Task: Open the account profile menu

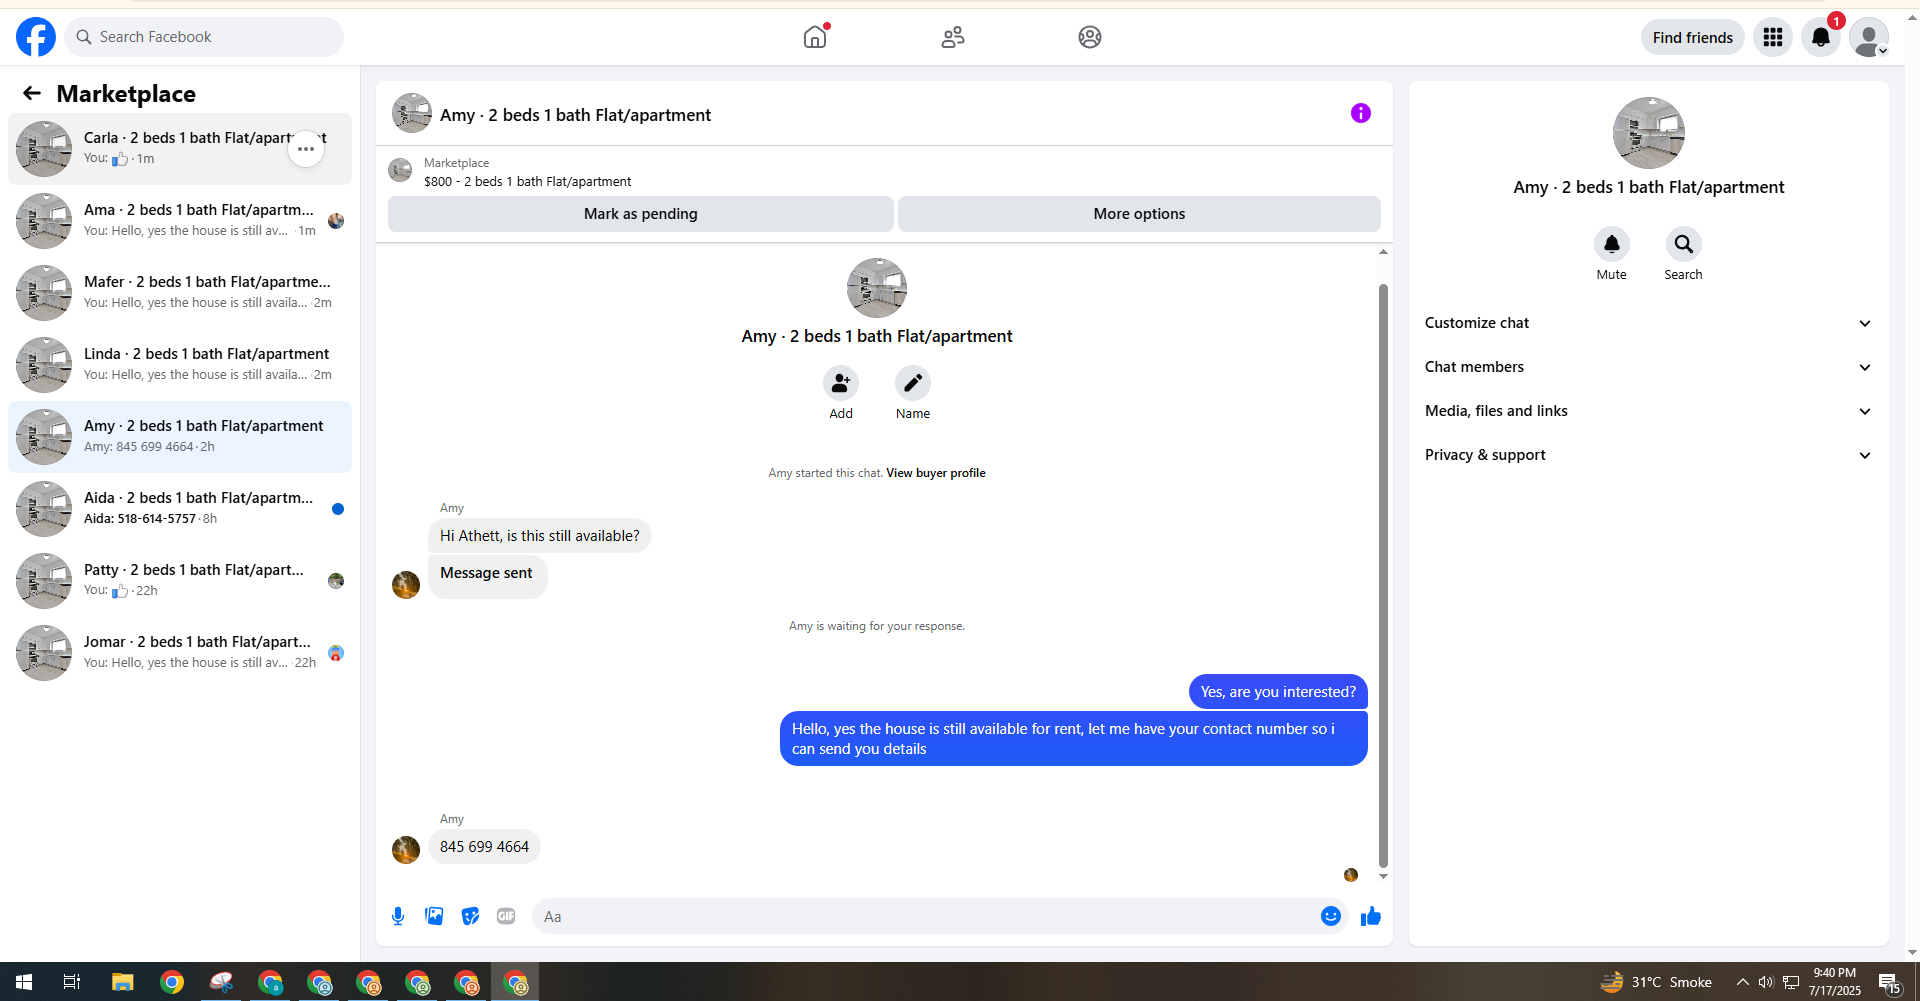Action: pyautogui.click(x=1869, y=37)
